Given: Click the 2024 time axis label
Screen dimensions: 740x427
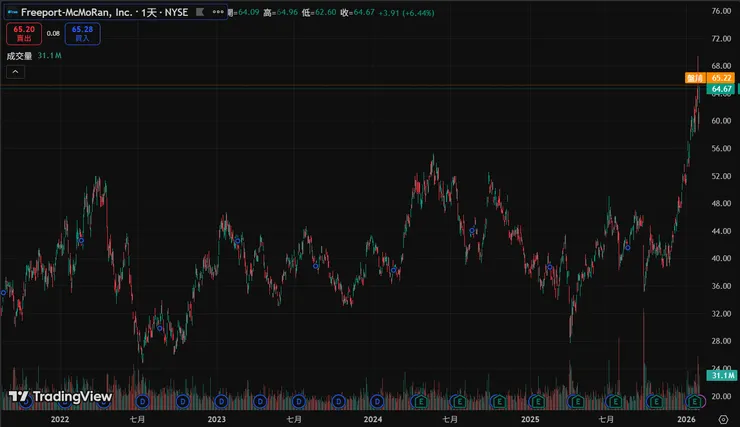Looking at the screenshot, I should click(373, 419).
